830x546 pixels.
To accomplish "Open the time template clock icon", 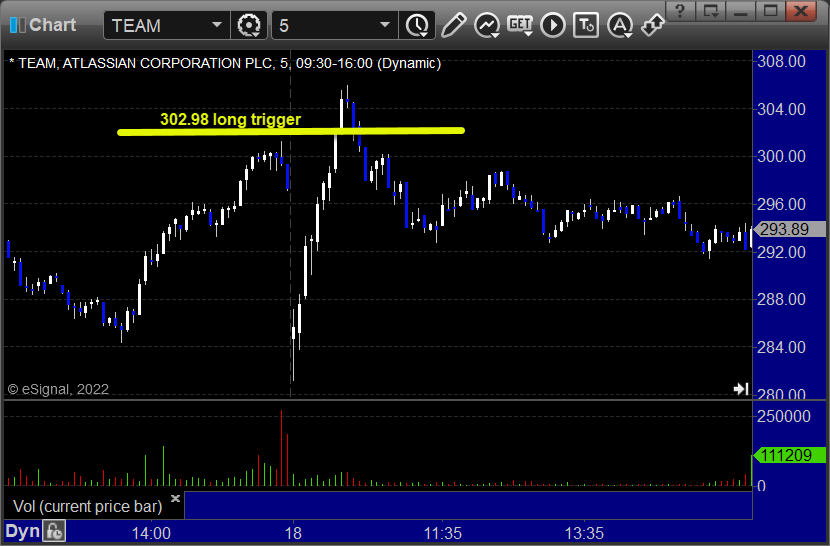I will point(418,25).
